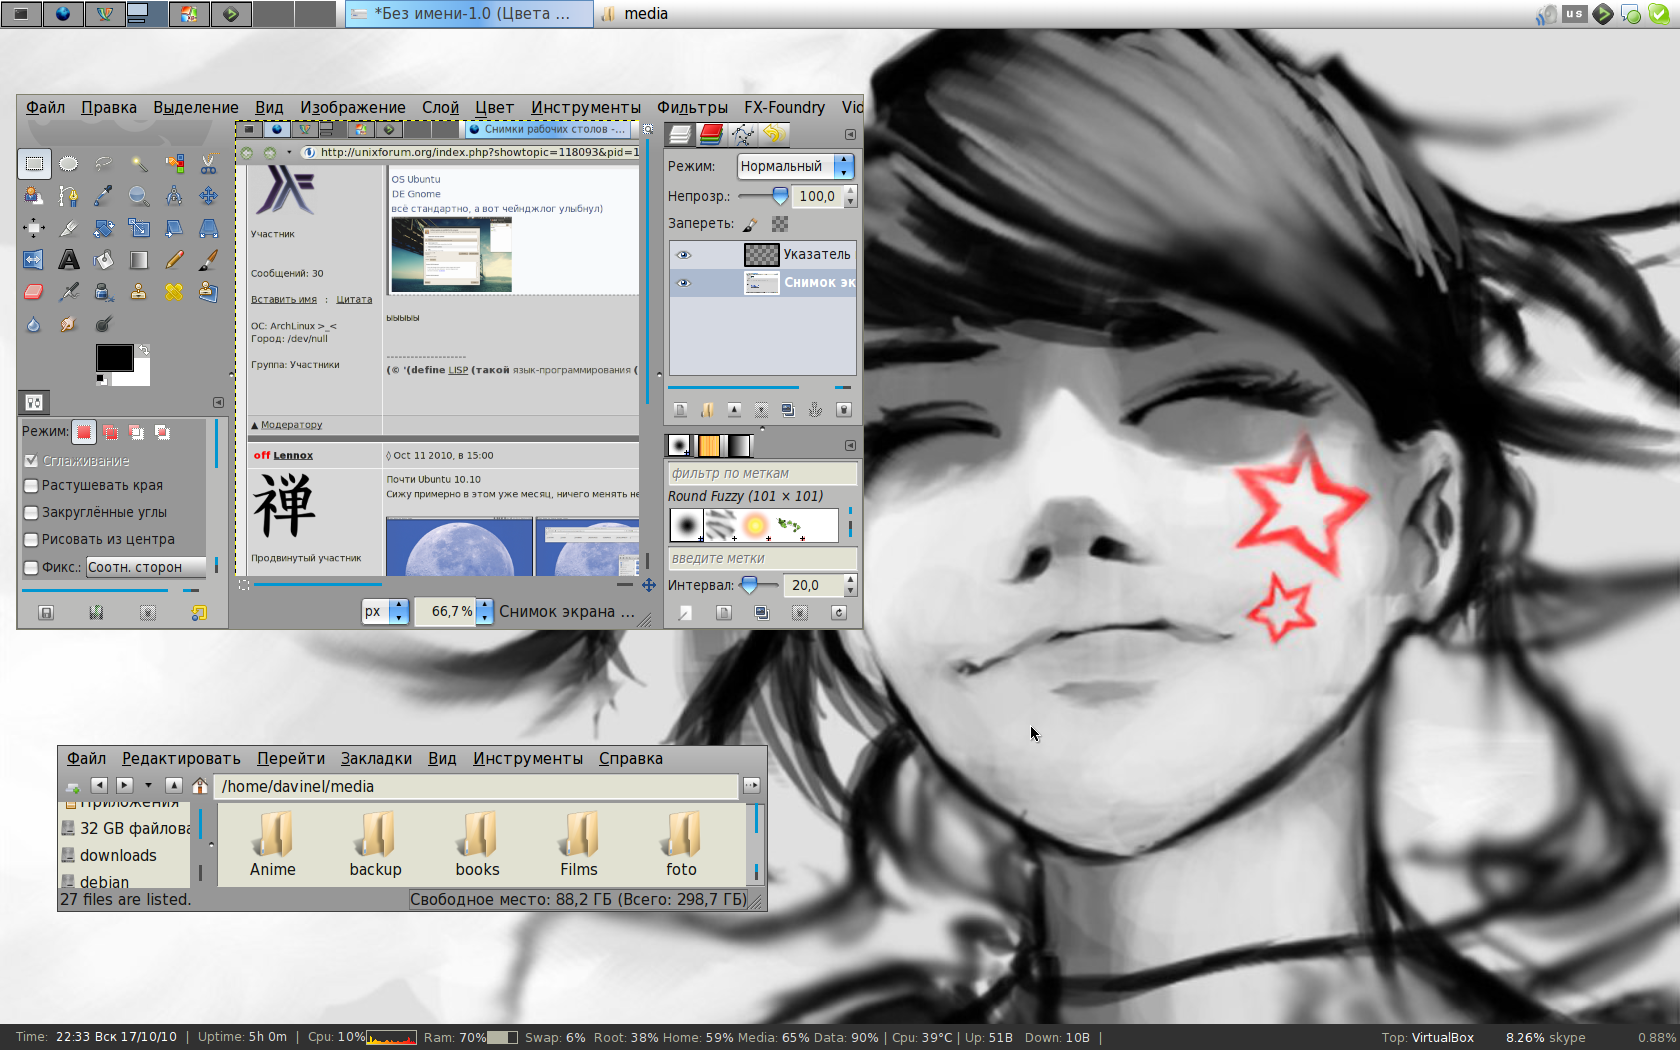Open the Anime folder
The width and height of the screenshot is (1680, 1050).
pyautogui.click(x=273, y=844)
